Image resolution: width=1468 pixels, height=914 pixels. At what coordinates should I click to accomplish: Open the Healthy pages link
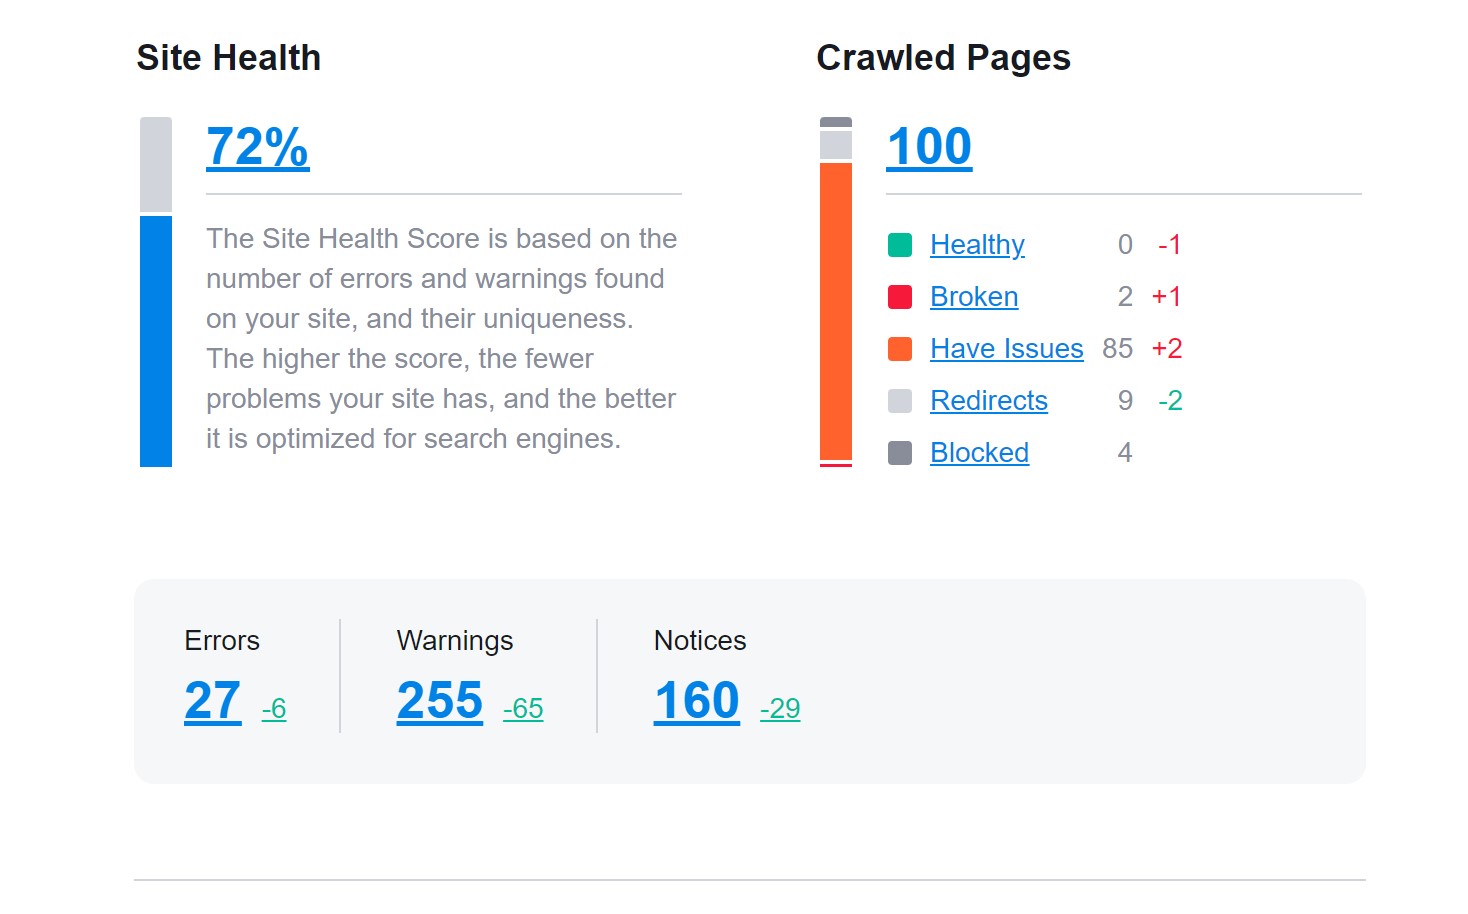(977, 245)
